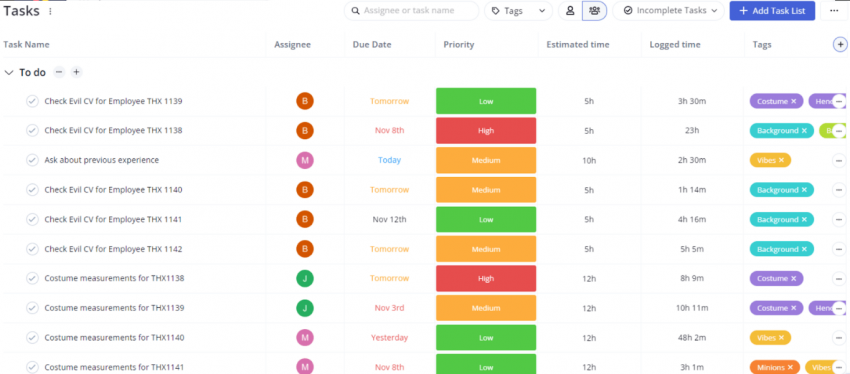This screenshot has height=374, width=850.
Task: Open the three-dot more options button
Action: pyautogui.click(x=834, y=11)
